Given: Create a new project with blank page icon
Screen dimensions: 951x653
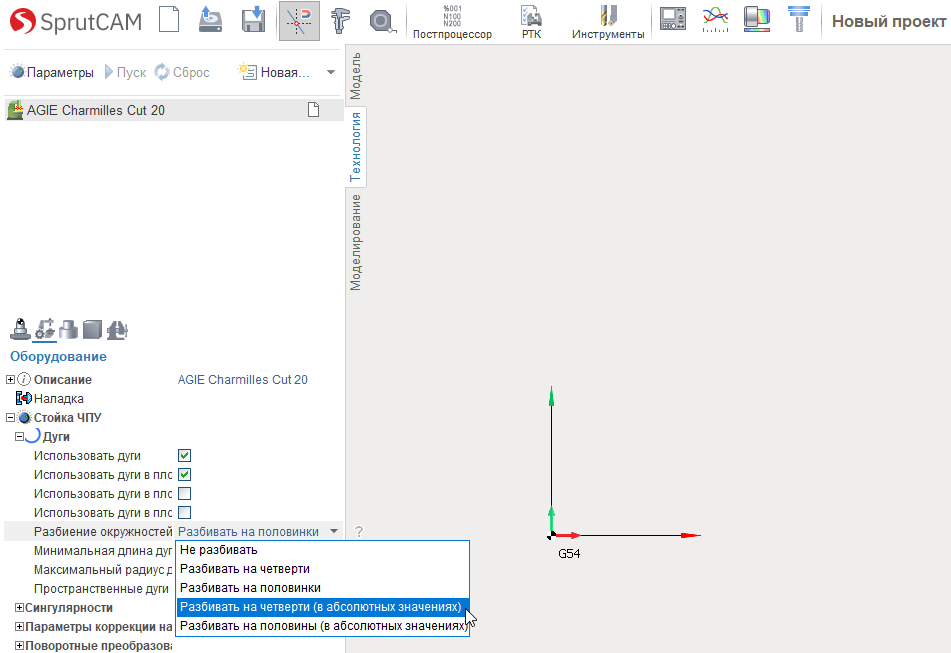Looking at the screenshot, I should pos(169,19).
